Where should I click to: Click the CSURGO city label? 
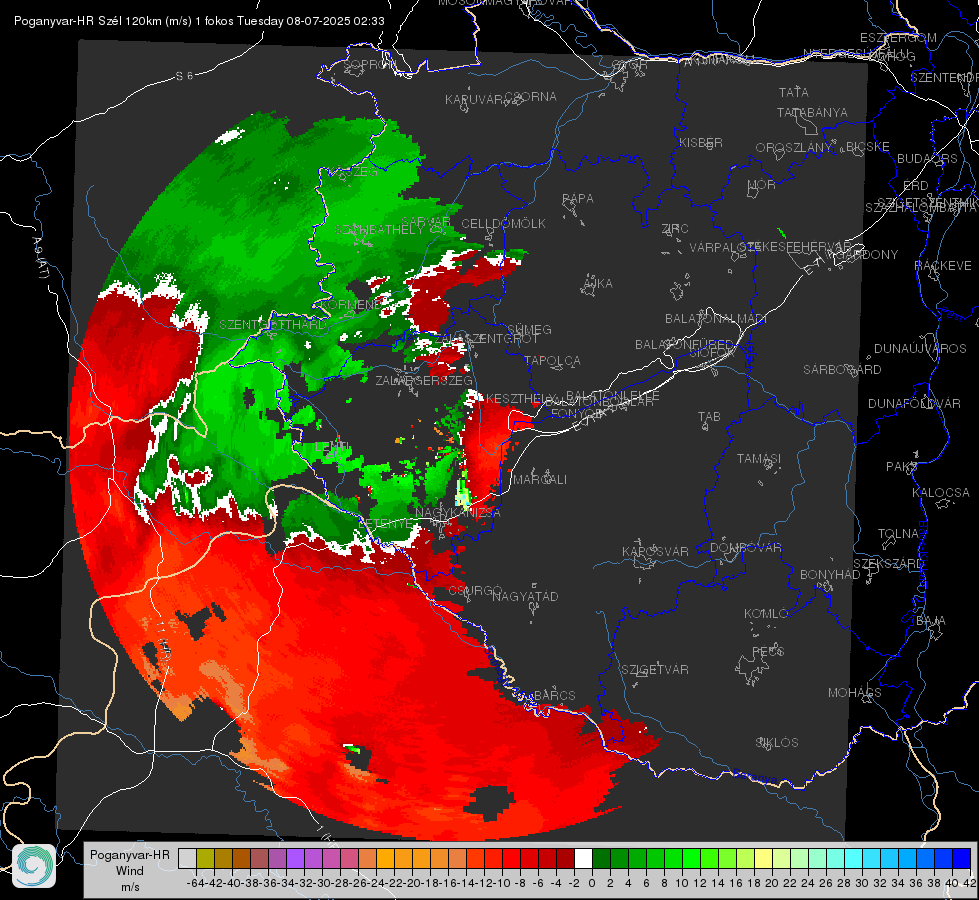(475, 590)
